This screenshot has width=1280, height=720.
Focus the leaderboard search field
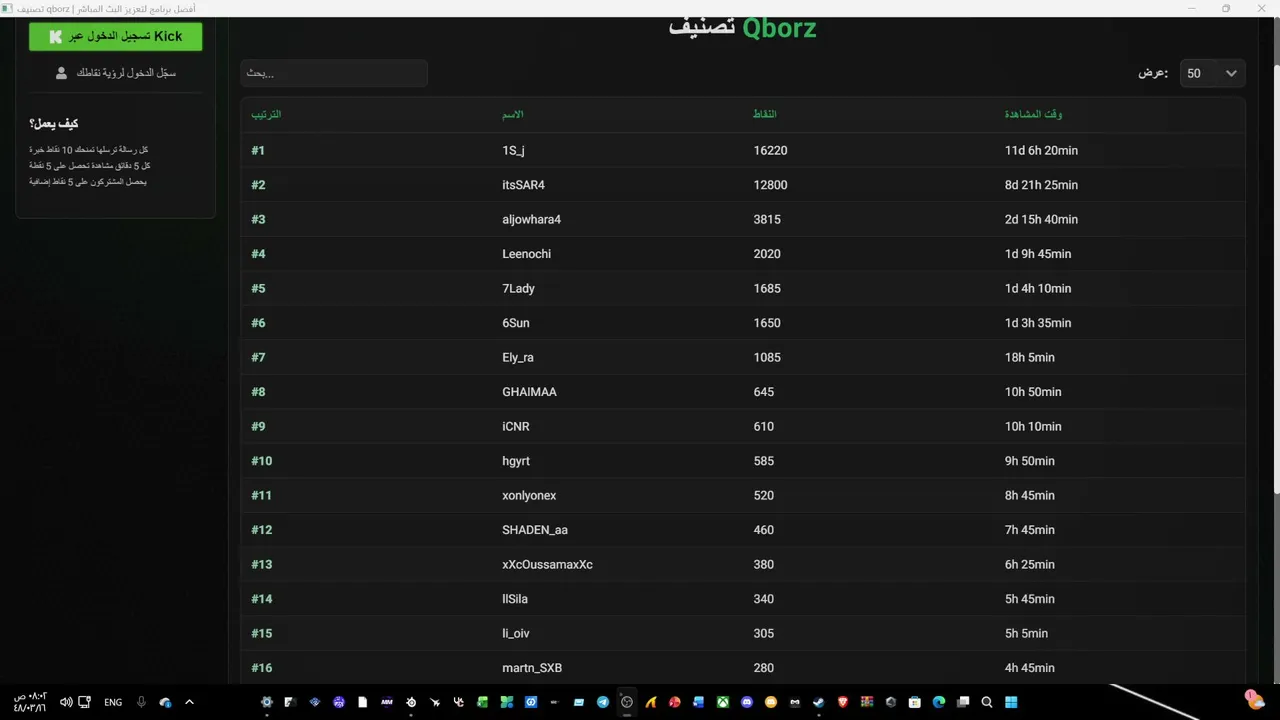coord(334,73)
